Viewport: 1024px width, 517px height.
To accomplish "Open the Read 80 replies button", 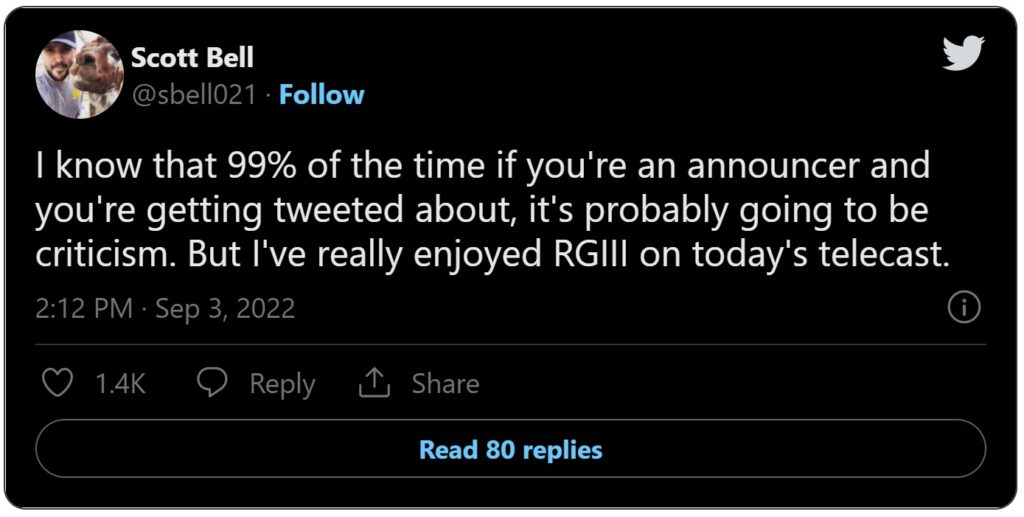I will [511, 449].
